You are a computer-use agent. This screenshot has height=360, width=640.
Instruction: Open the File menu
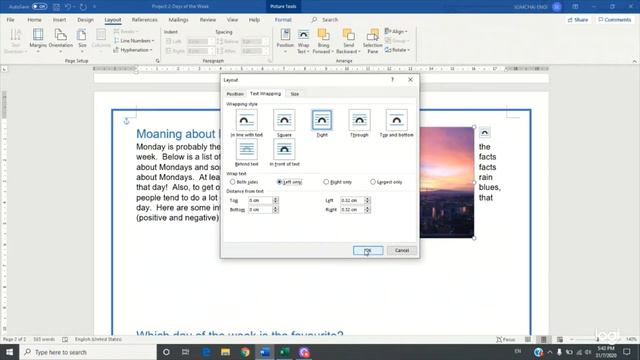[10, 20]
